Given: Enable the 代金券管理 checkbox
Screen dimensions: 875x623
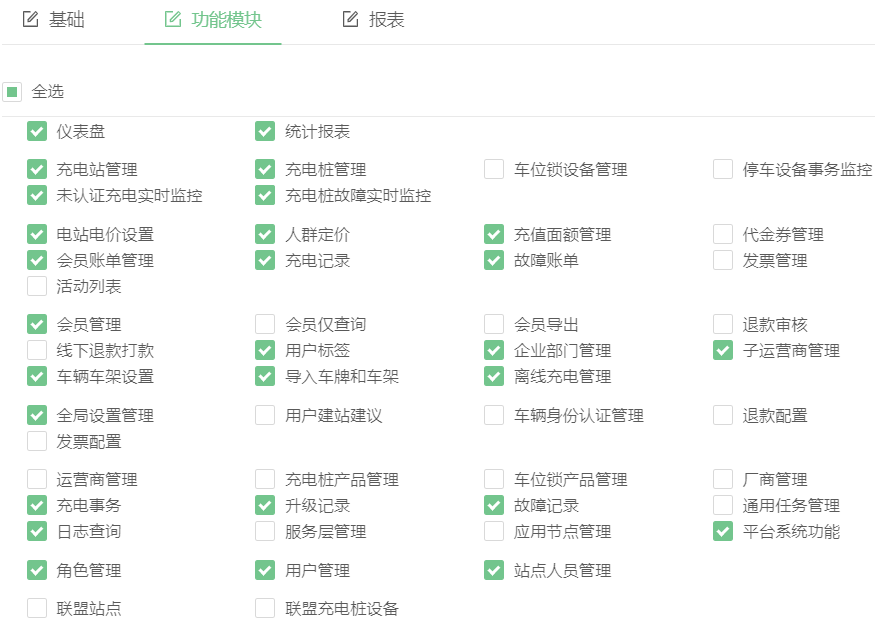Looking at the screenshot, I should pyautogui.click(x=723, y=234).
